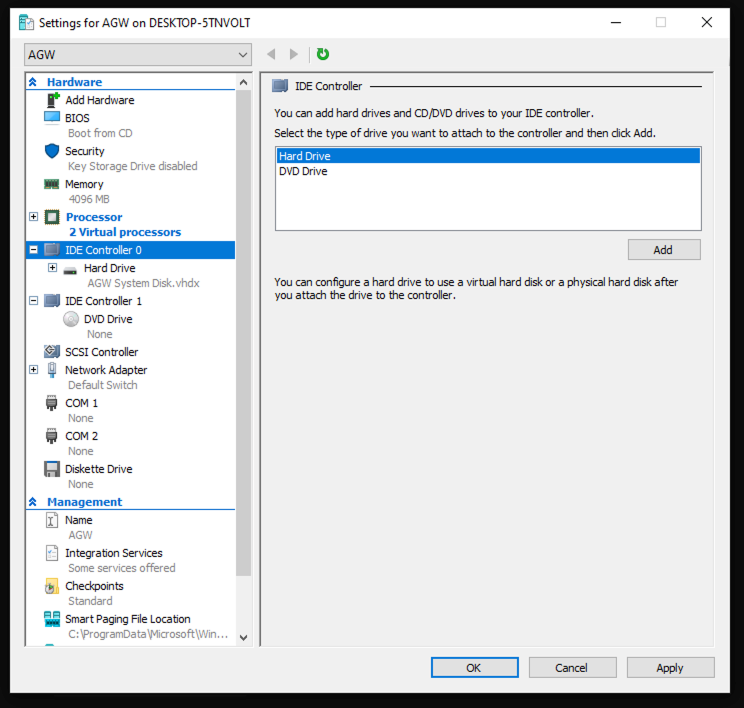Click Cancel to discard changes

click(572, 667)
